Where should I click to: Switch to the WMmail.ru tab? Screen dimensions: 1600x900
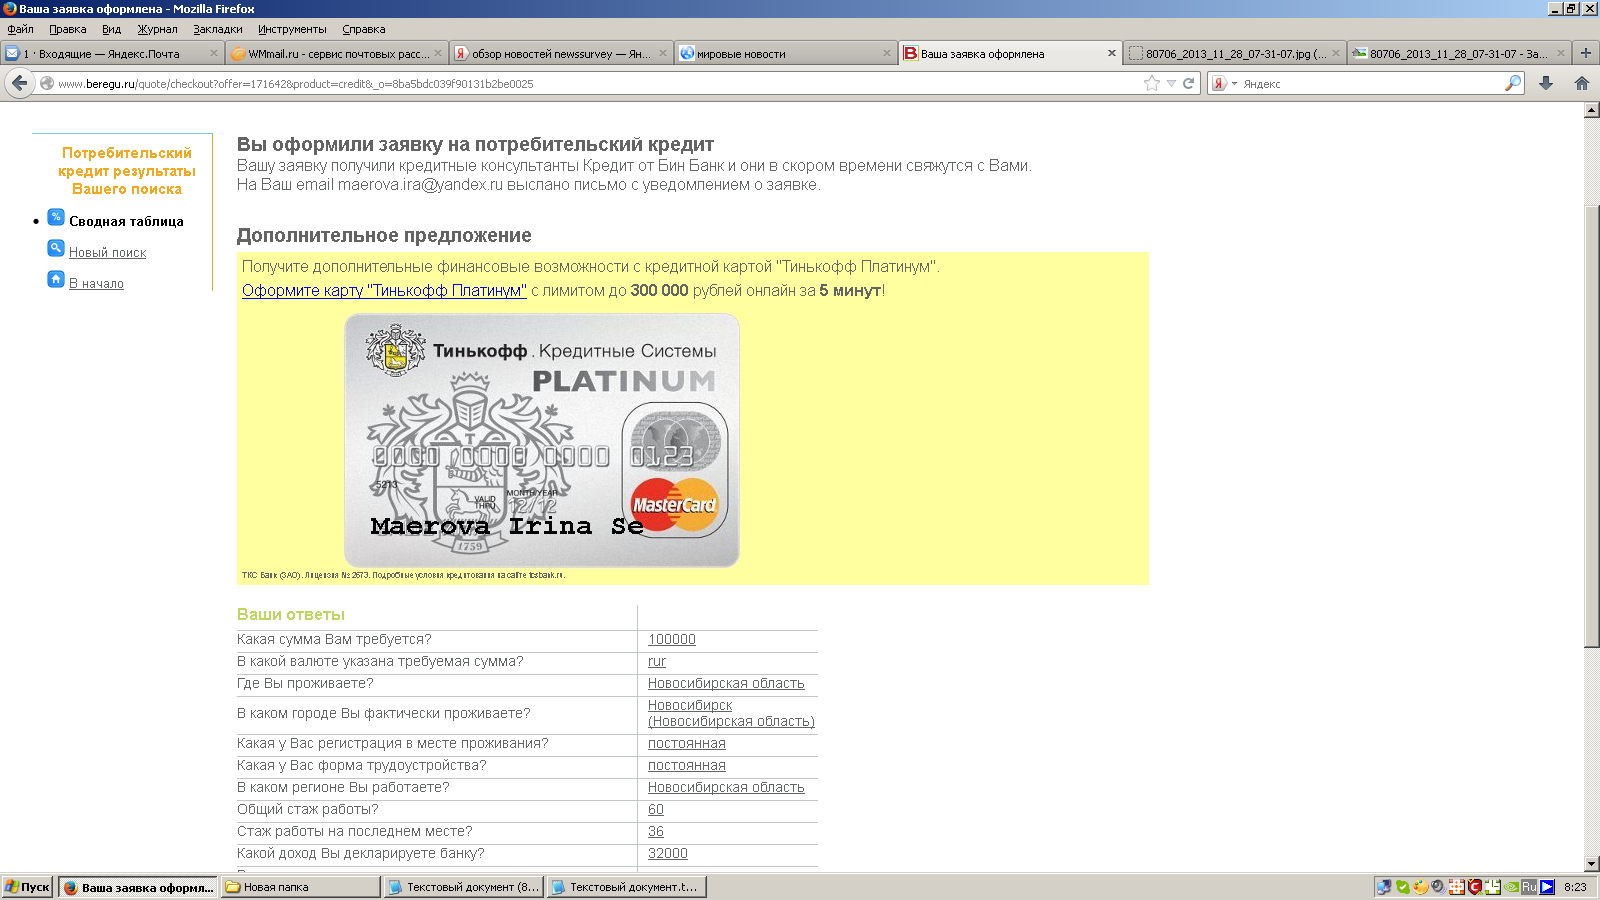(338, 54)
